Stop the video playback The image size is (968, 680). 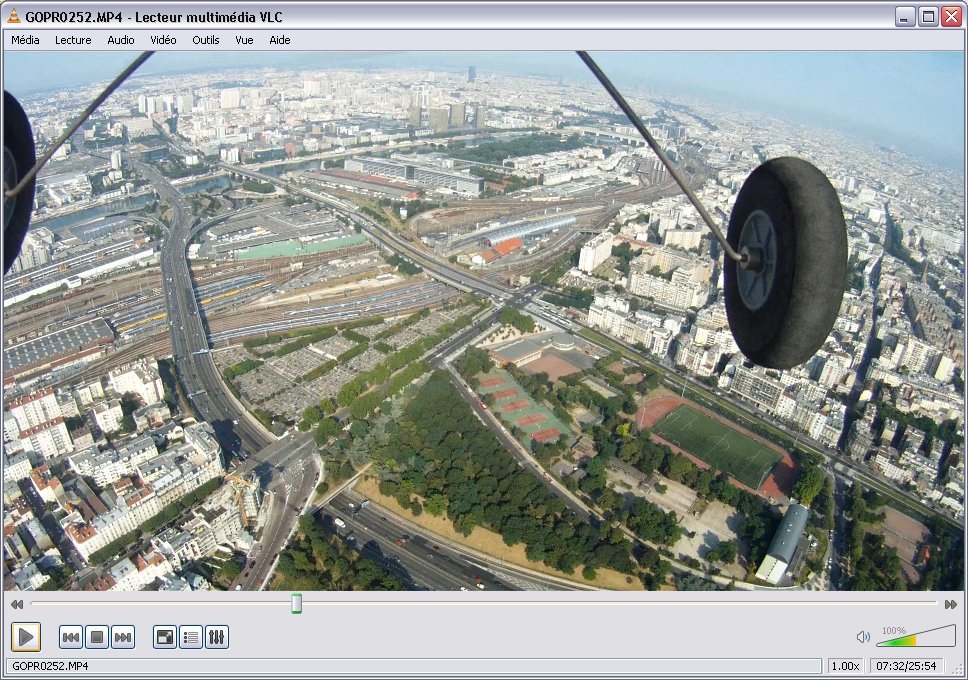97,637
